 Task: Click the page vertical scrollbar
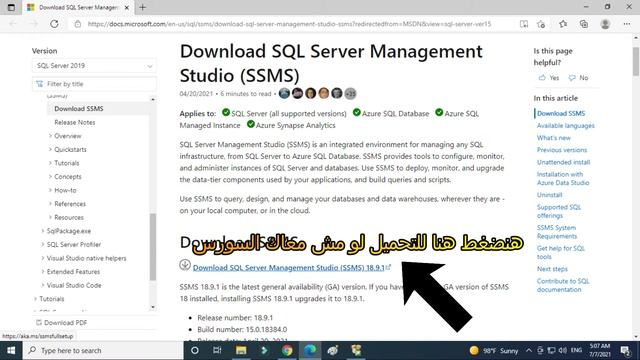[x=636, y=61]
